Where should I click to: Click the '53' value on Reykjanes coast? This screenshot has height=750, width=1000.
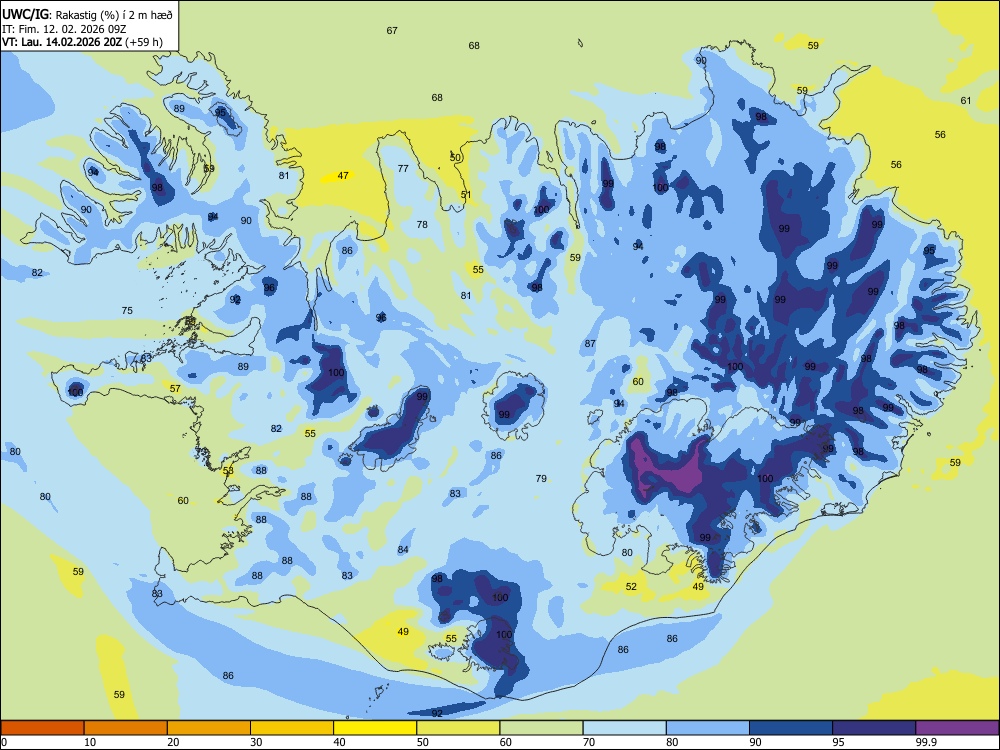pyautogui.click(x=228, y=471)
